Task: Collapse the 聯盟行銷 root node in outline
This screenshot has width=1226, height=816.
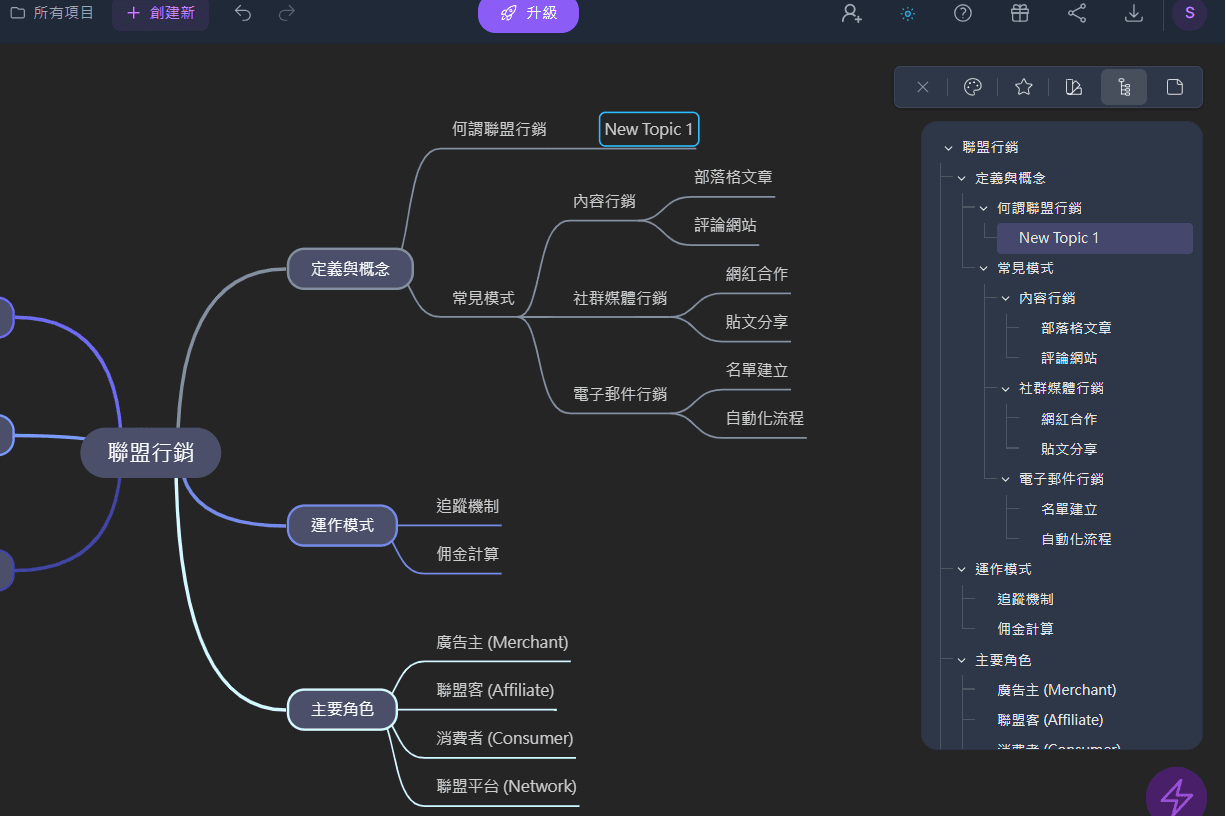Action: click(948, 147)
